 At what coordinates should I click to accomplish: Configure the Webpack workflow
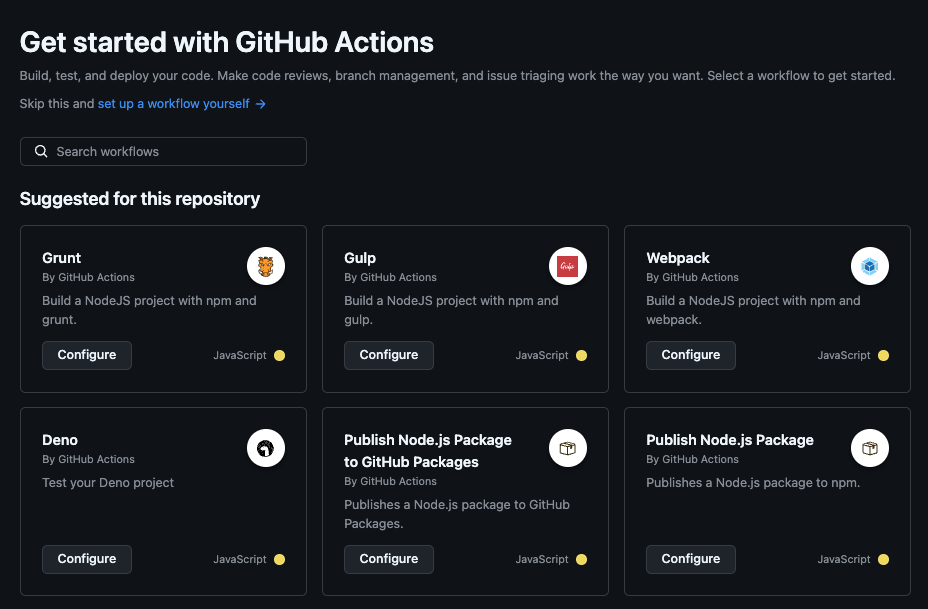pyautogui.click(x=691, y=355)
